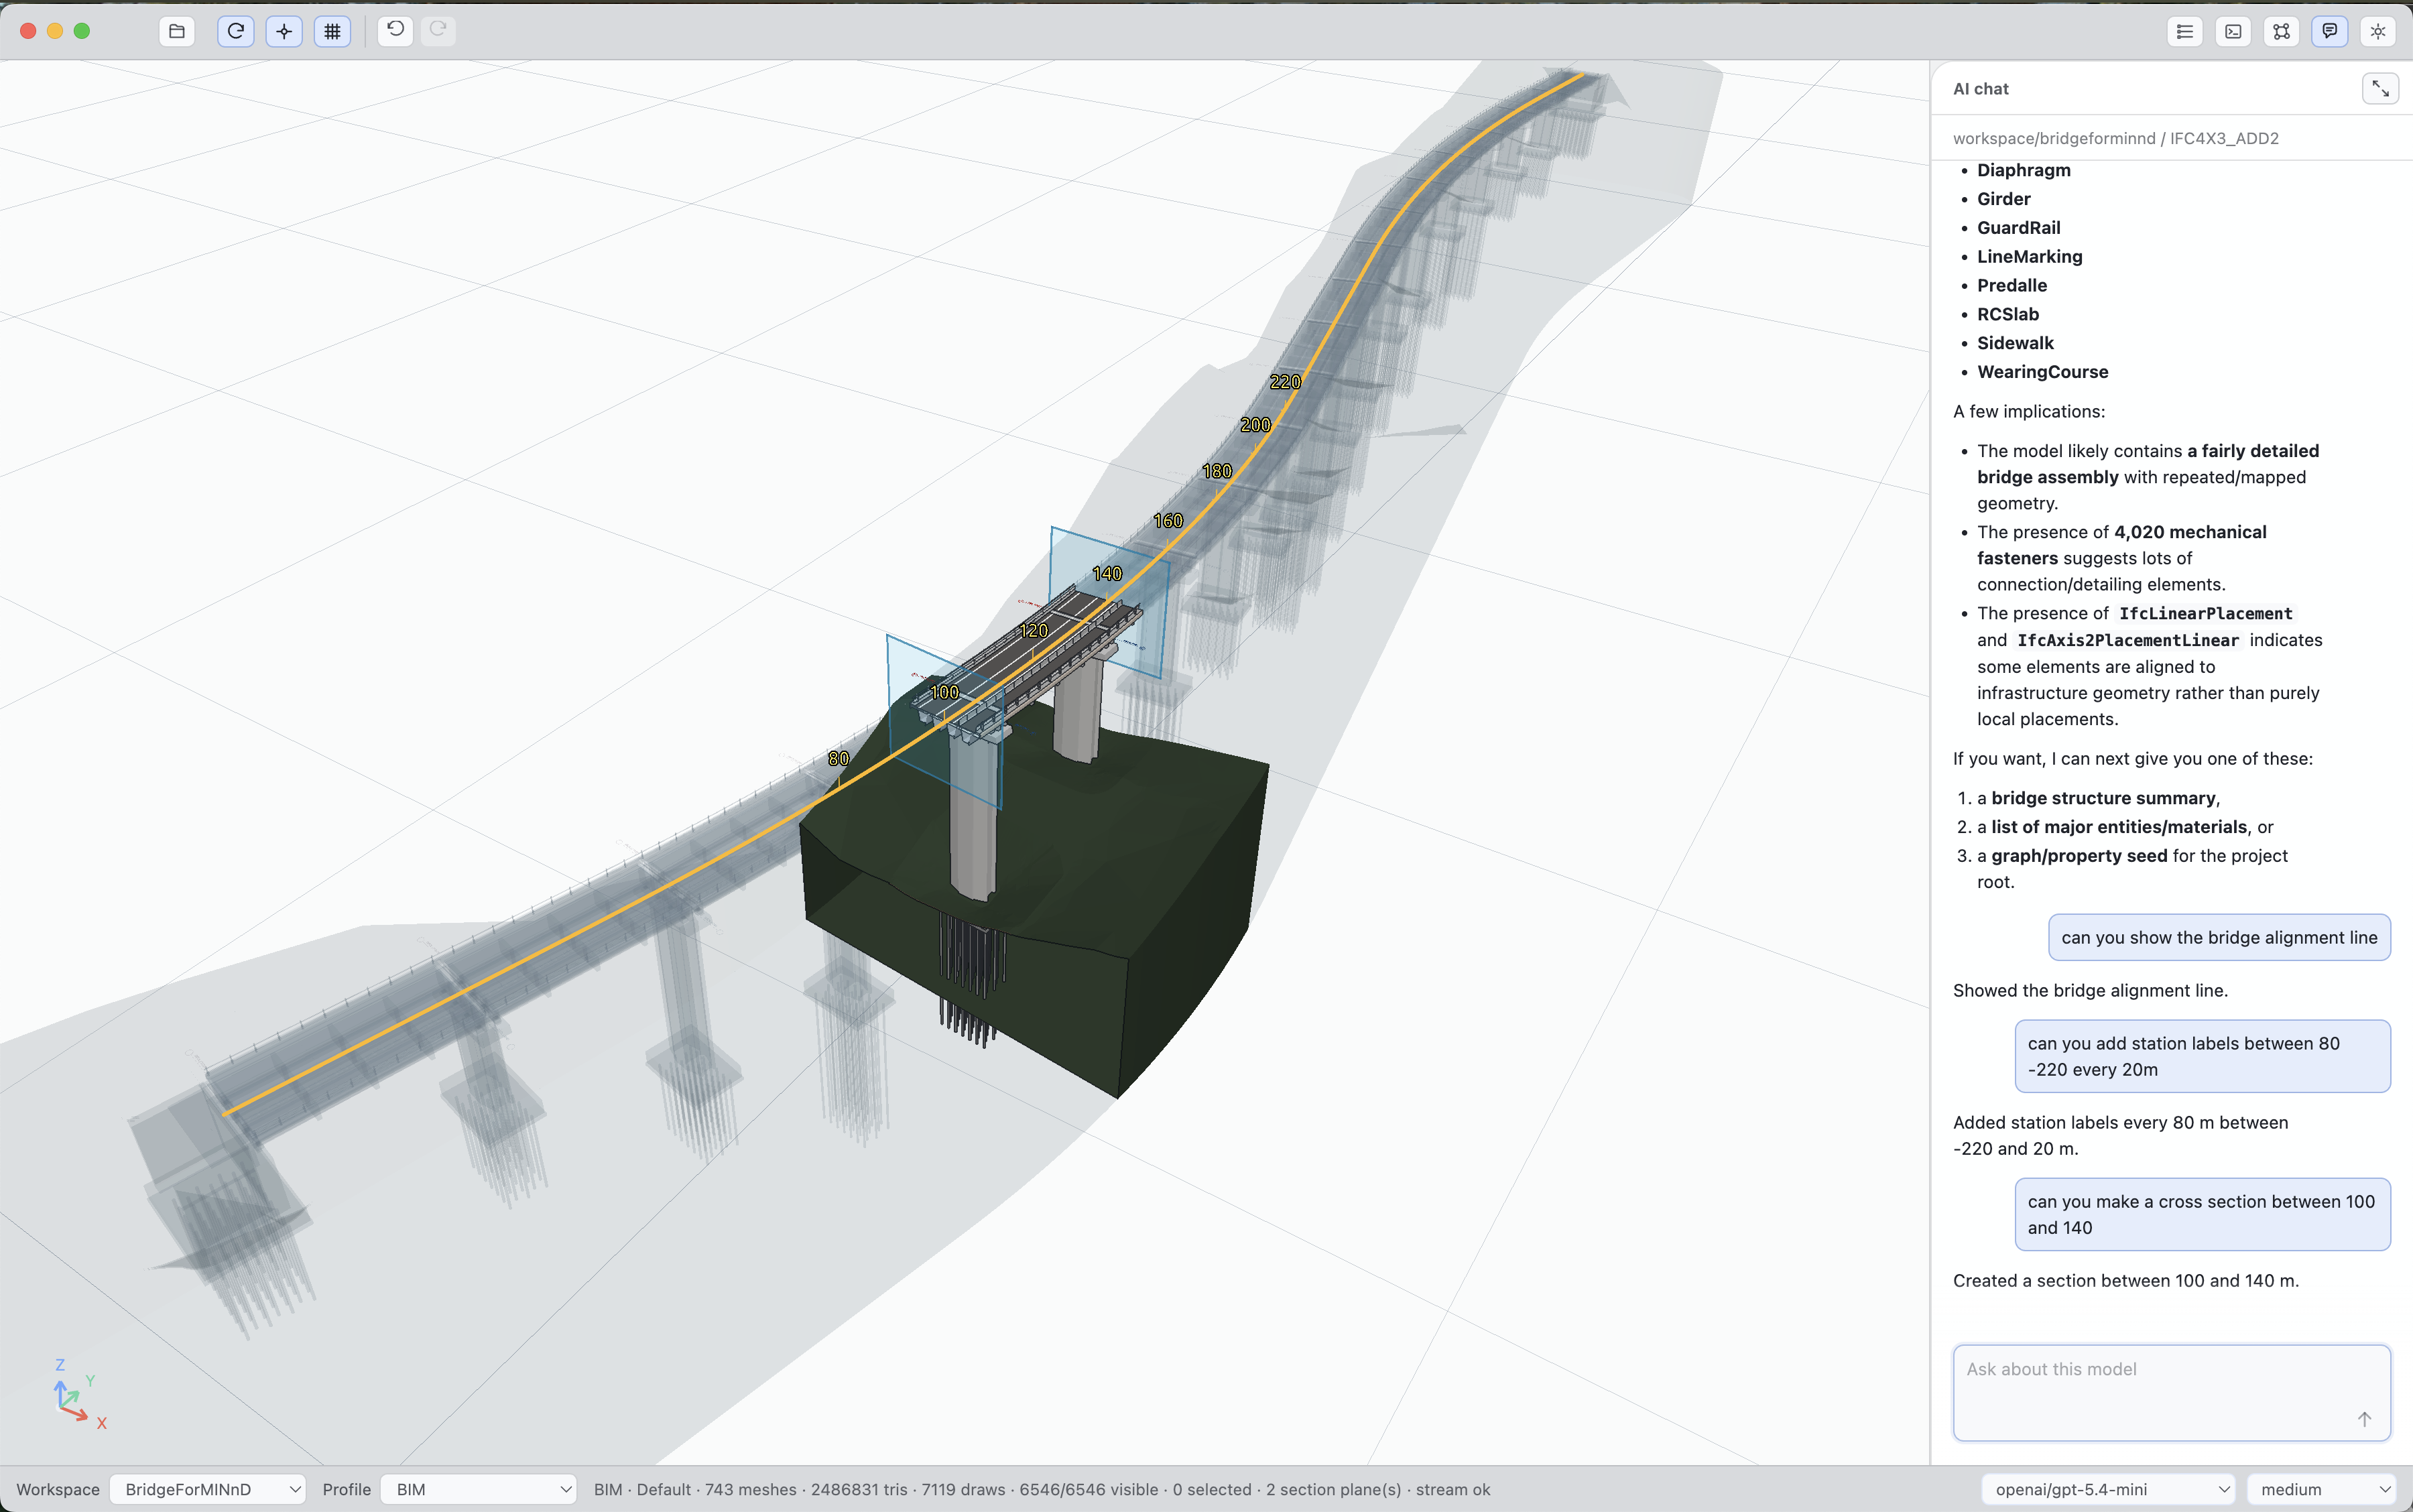The image size is (2413, 1512).
Task: Toggle the grid display icon
Action: [332, 31]
